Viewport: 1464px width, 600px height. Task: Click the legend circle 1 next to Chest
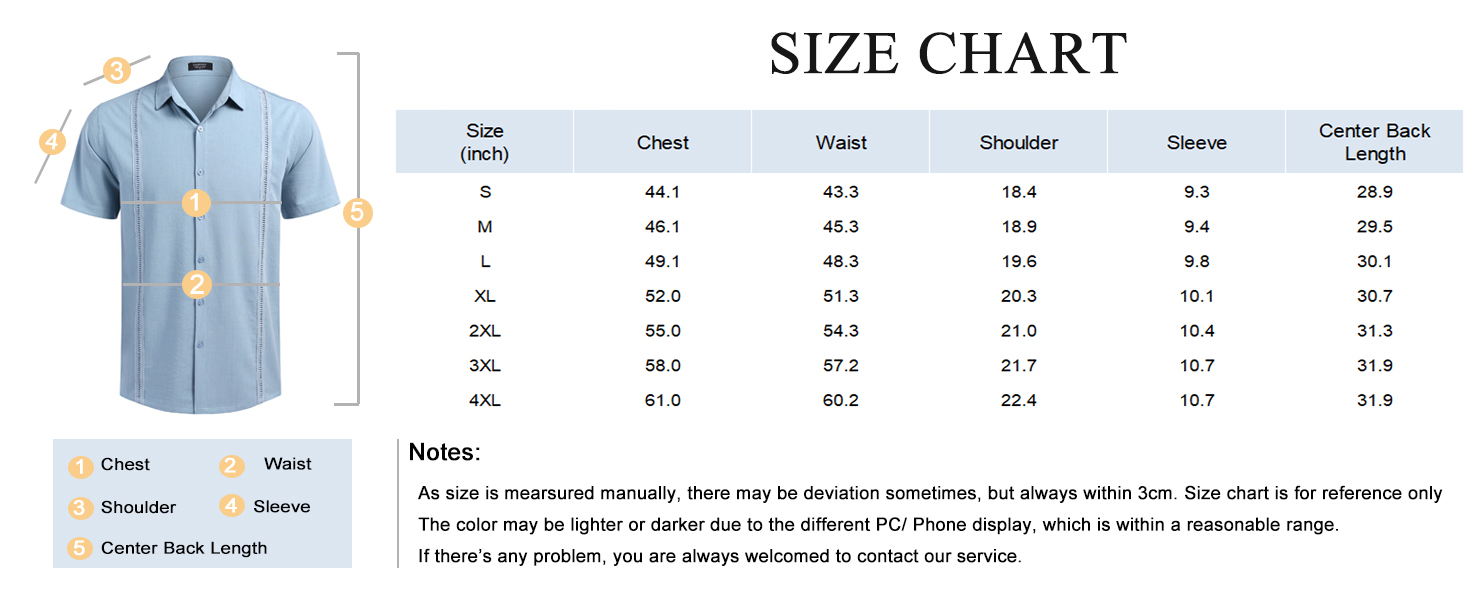pyautogui.click(x=81, y=466)
